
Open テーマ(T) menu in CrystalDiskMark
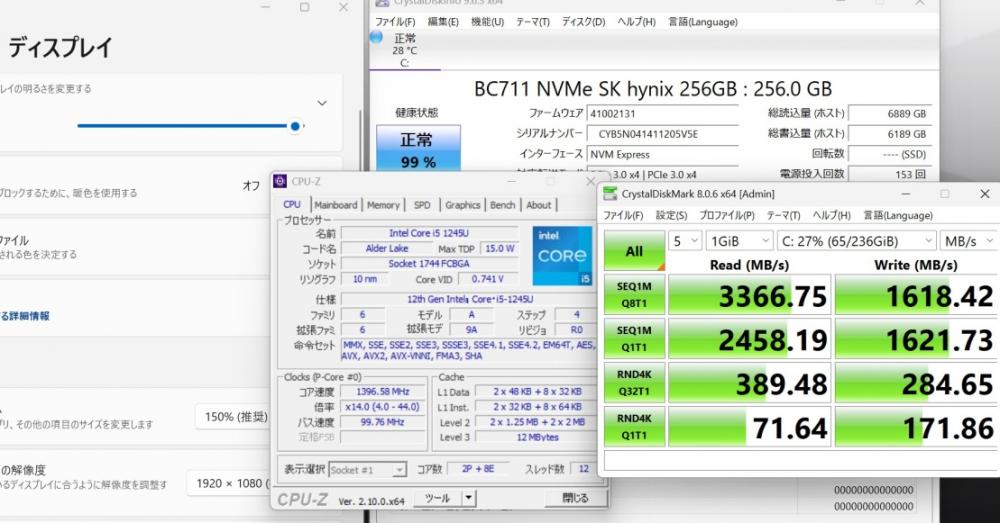[x=783, y=216]
